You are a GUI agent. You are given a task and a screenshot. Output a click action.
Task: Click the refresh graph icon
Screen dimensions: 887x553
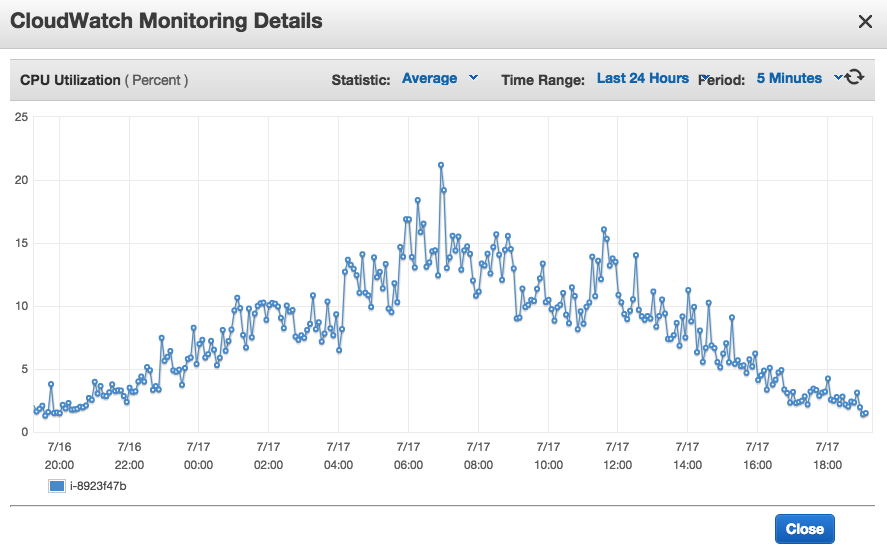pos(855,77)
